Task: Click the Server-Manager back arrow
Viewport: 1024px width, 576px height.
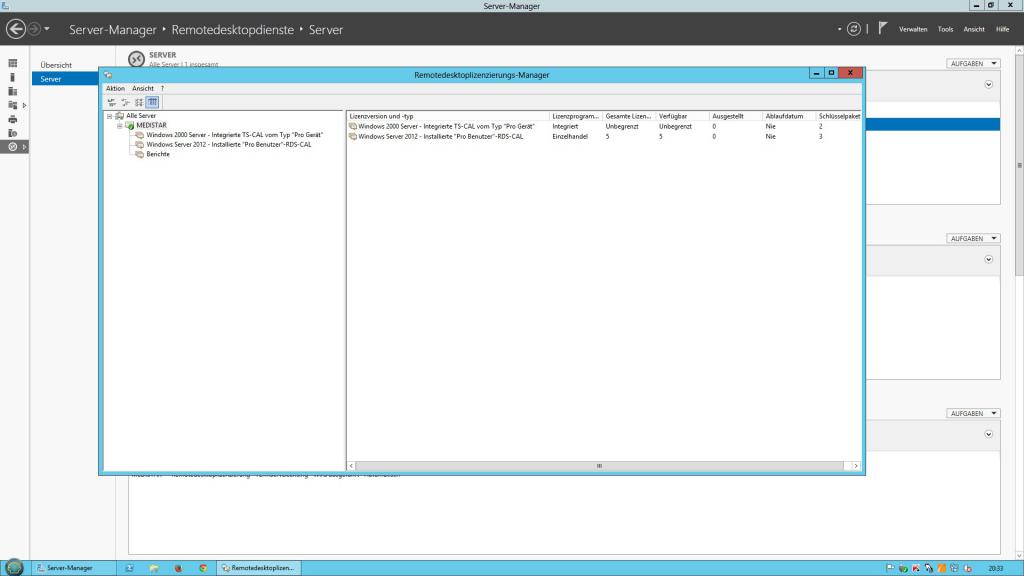Action: [16, 29]
